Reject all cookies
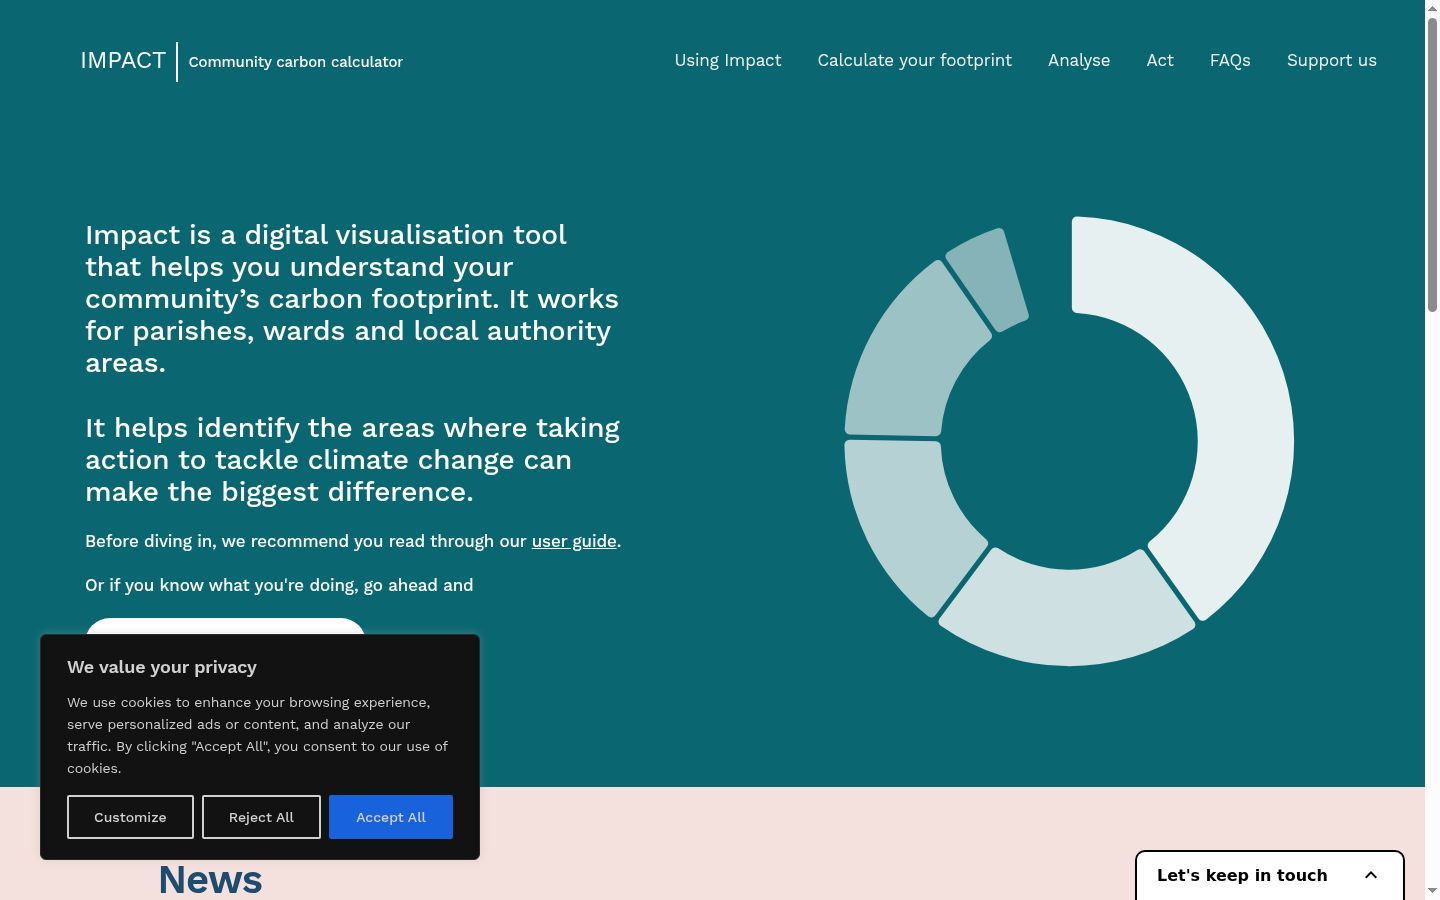 pyautogui.click(x=261, y=817)
